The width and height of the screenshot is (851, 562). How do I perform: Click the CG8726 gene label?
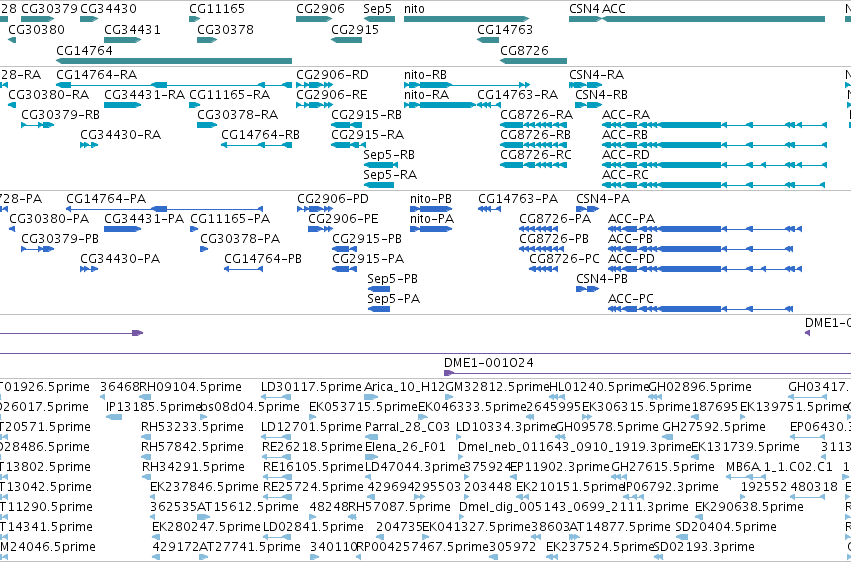[524, 50]
